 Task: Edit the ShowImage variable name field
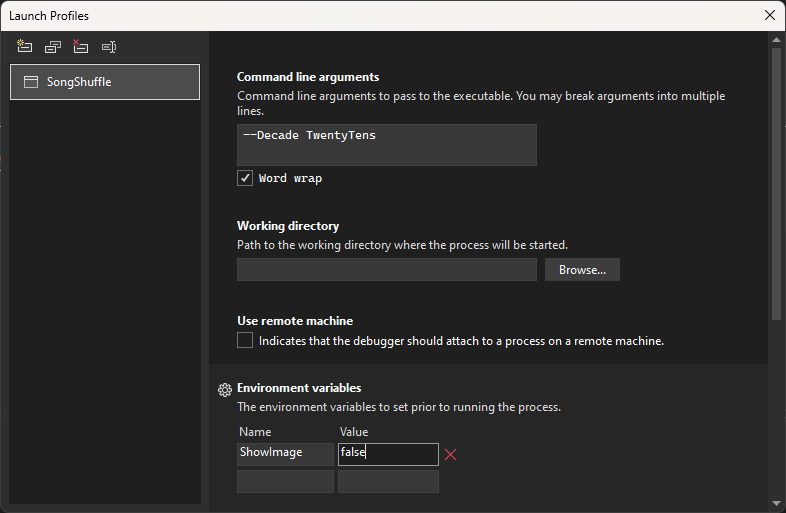point(285,454)
